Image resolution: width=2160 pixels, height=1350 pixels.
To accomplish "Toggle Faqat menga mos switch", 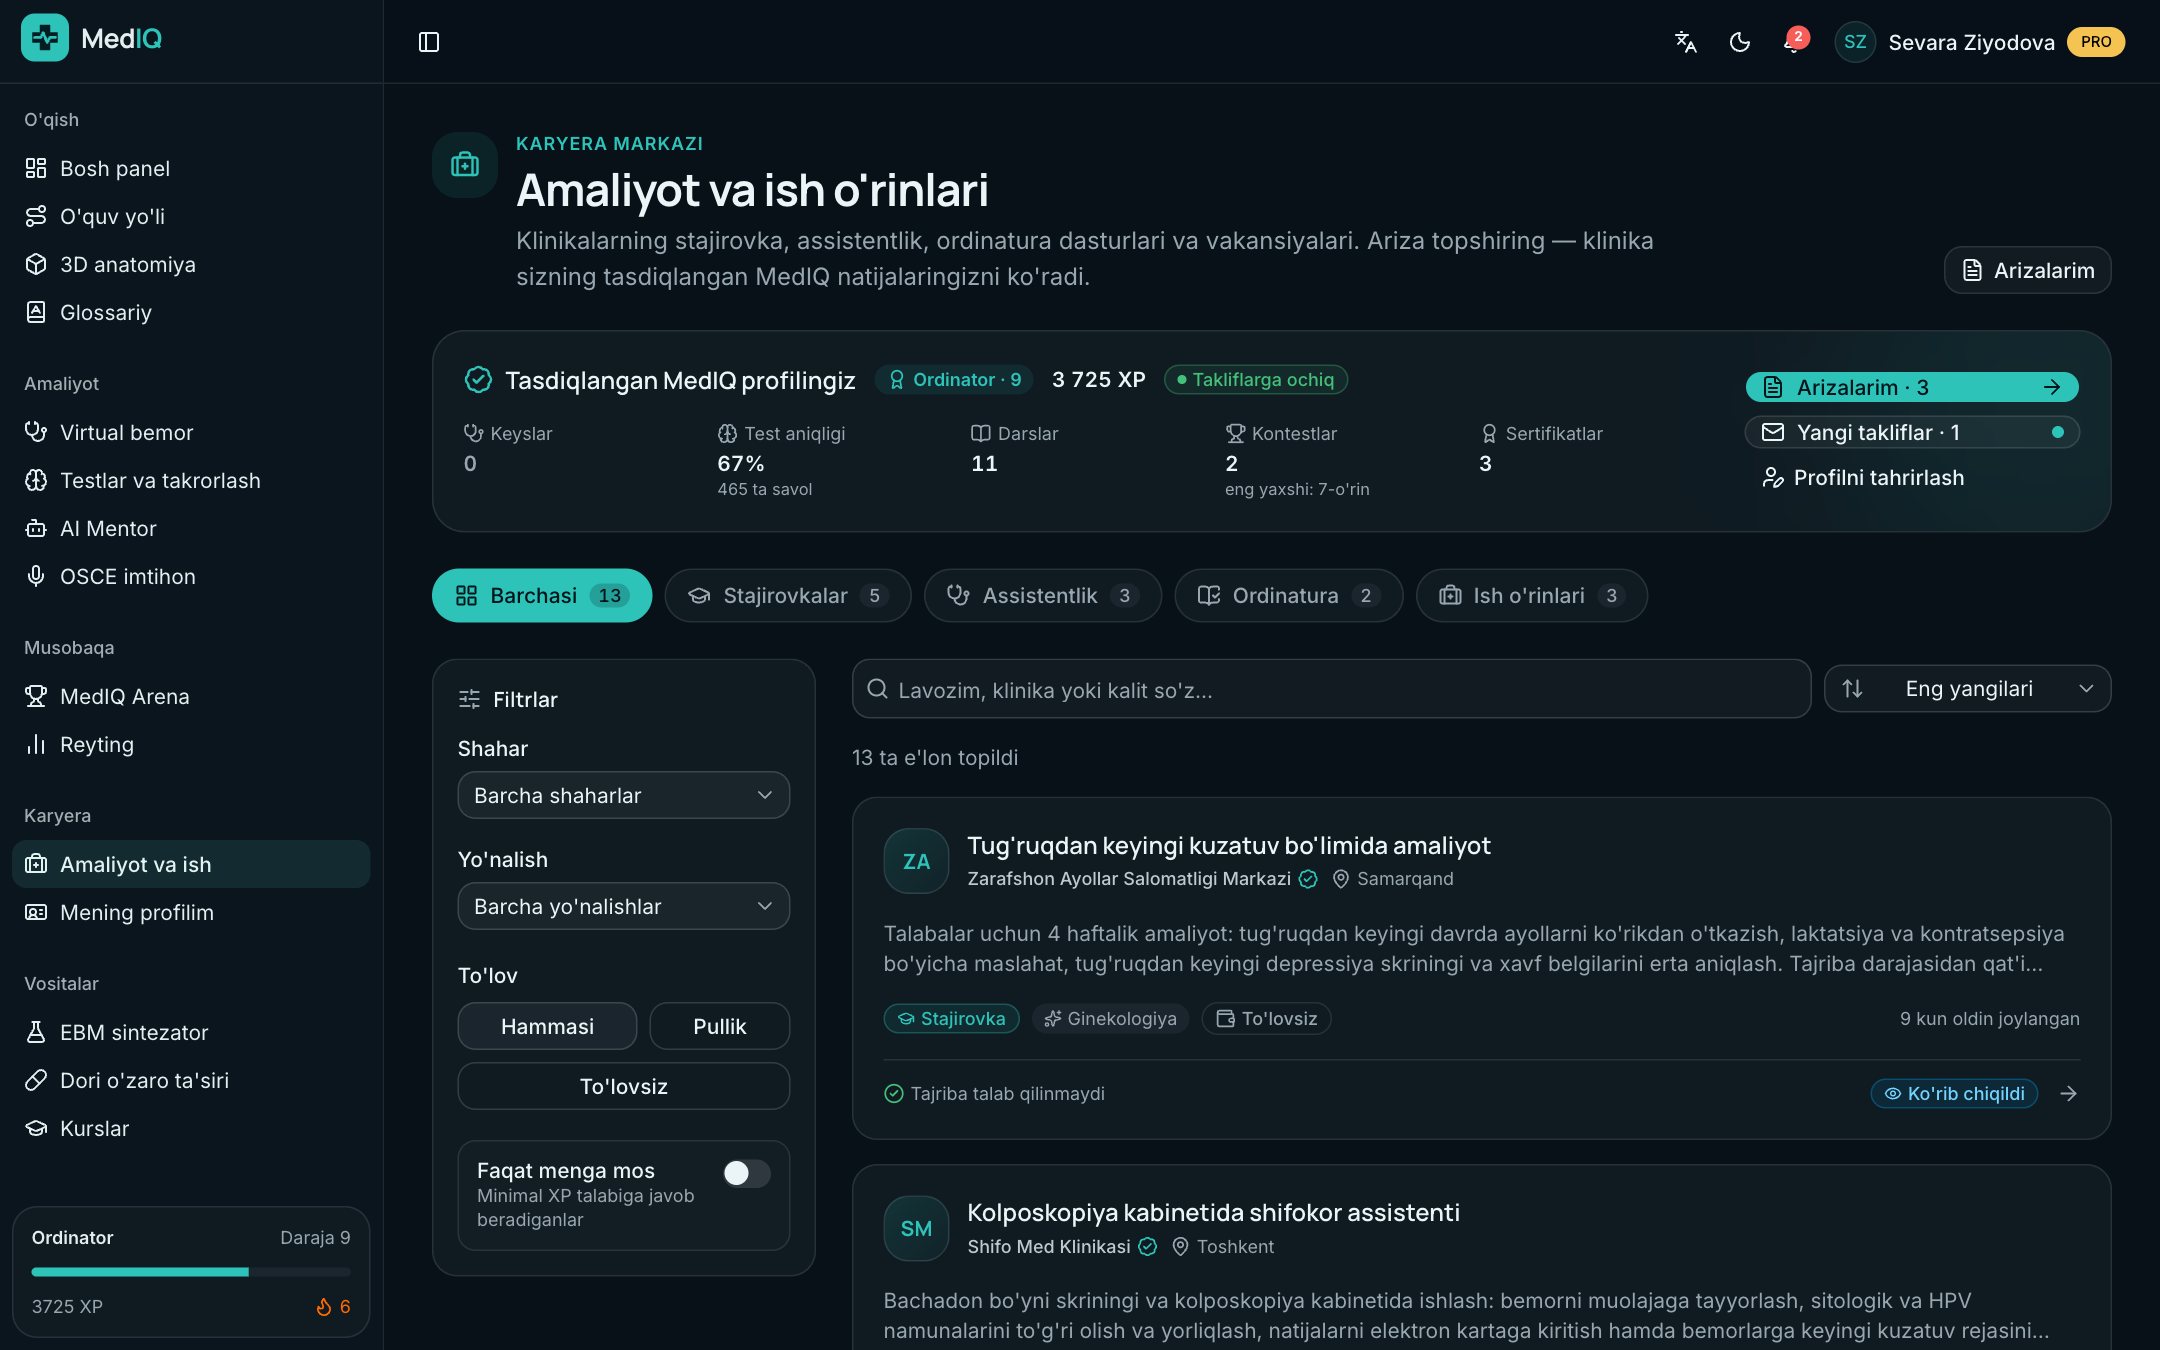I will [x=746, y=1173].
